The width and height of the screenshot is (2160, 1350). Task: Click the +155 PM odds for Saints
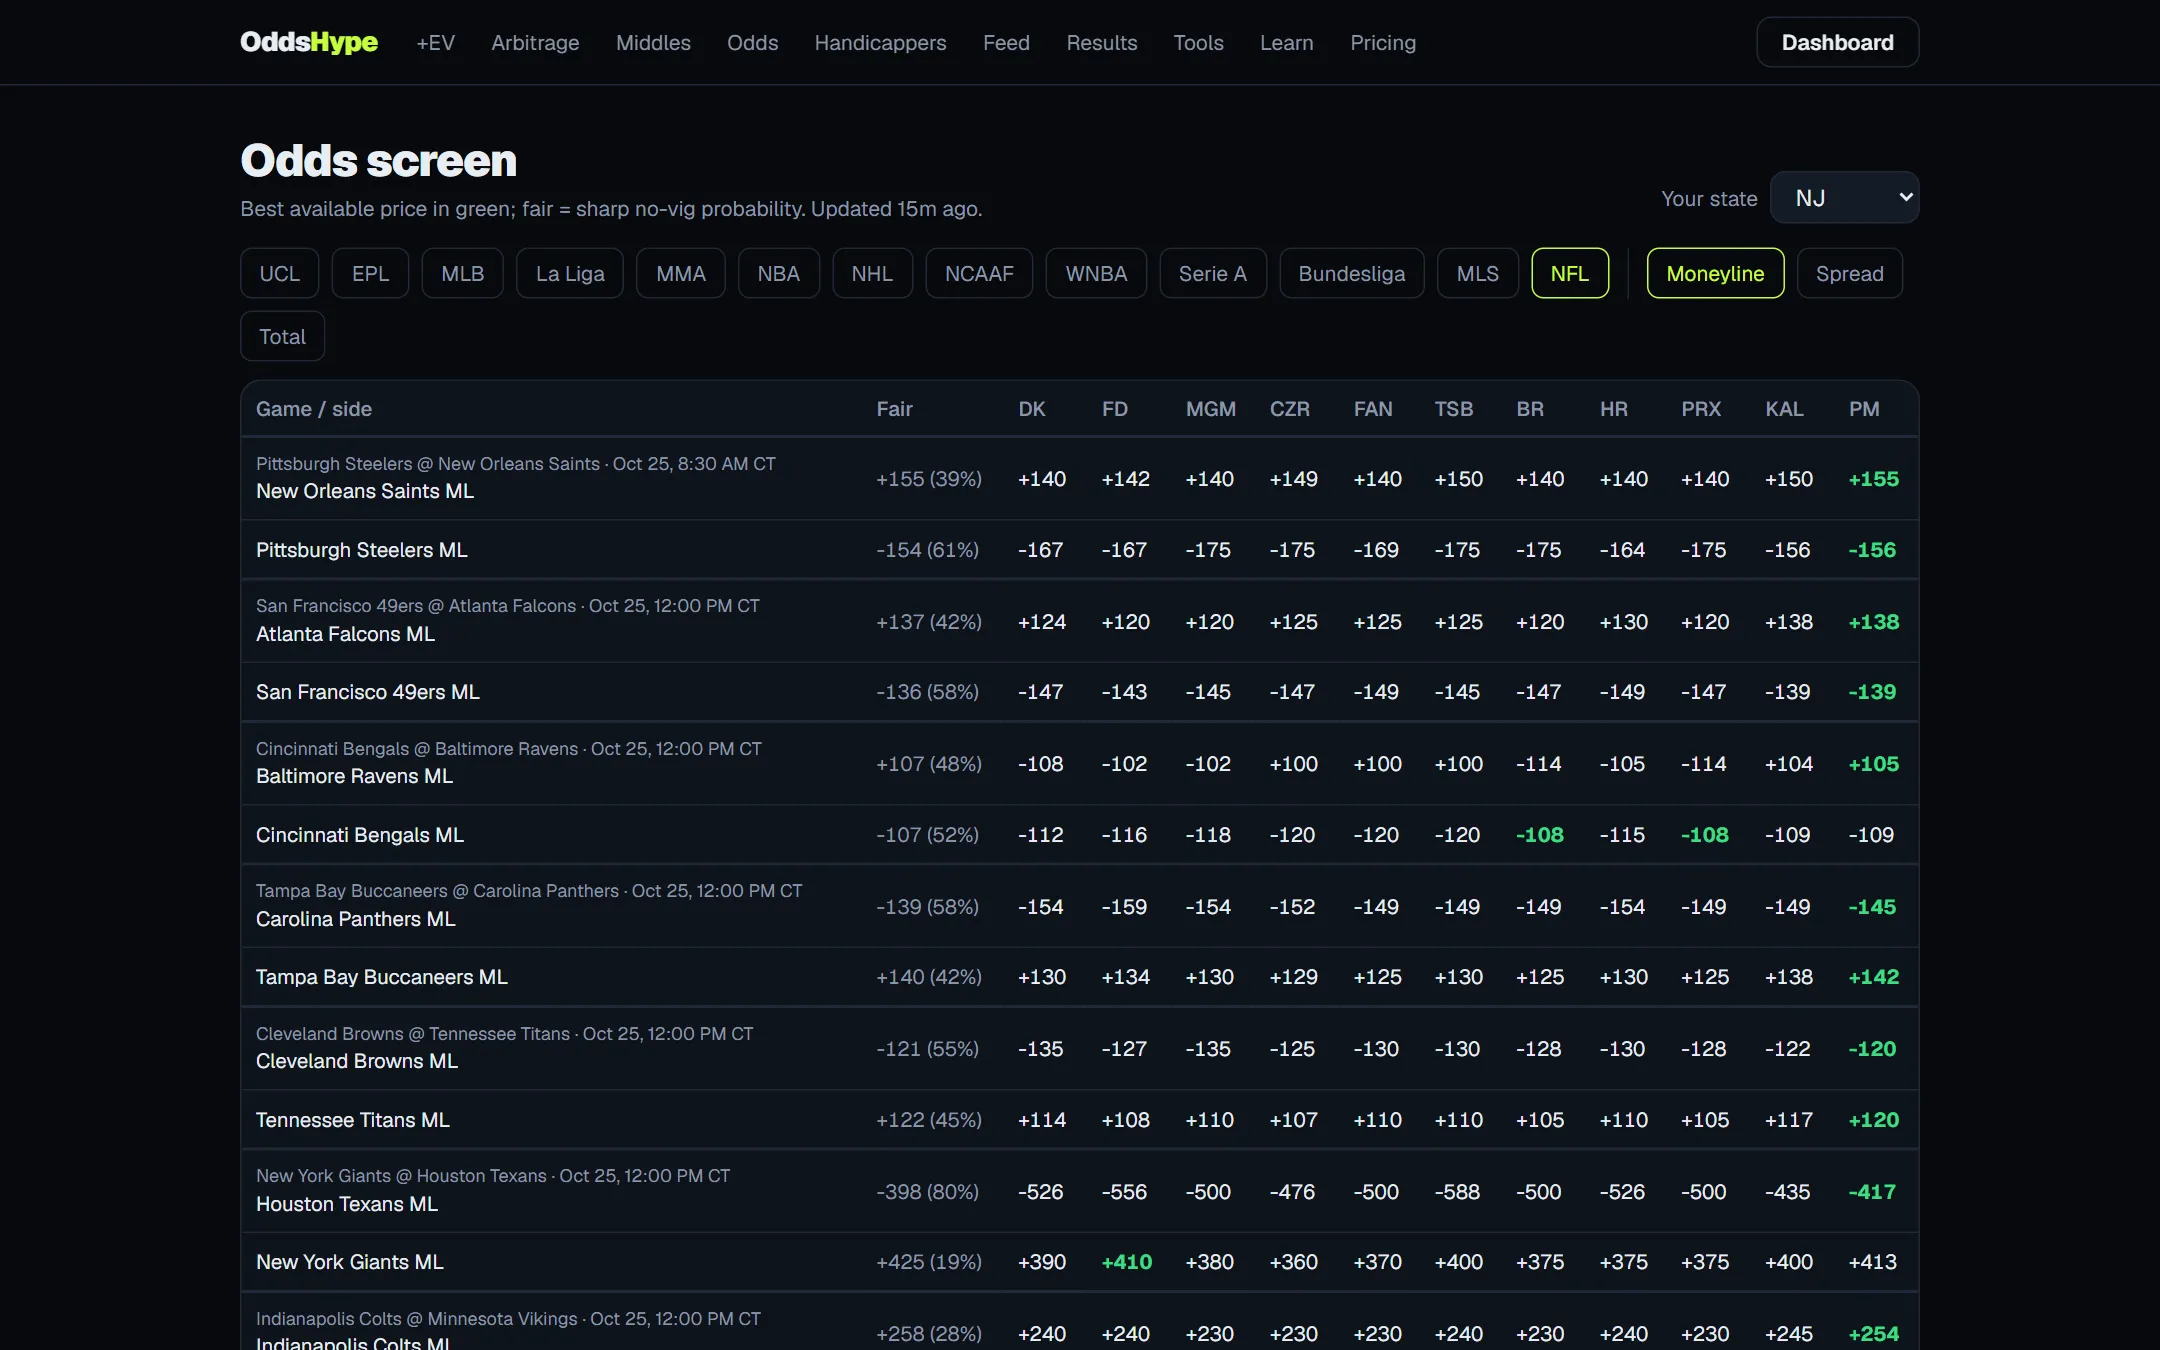1873,479
